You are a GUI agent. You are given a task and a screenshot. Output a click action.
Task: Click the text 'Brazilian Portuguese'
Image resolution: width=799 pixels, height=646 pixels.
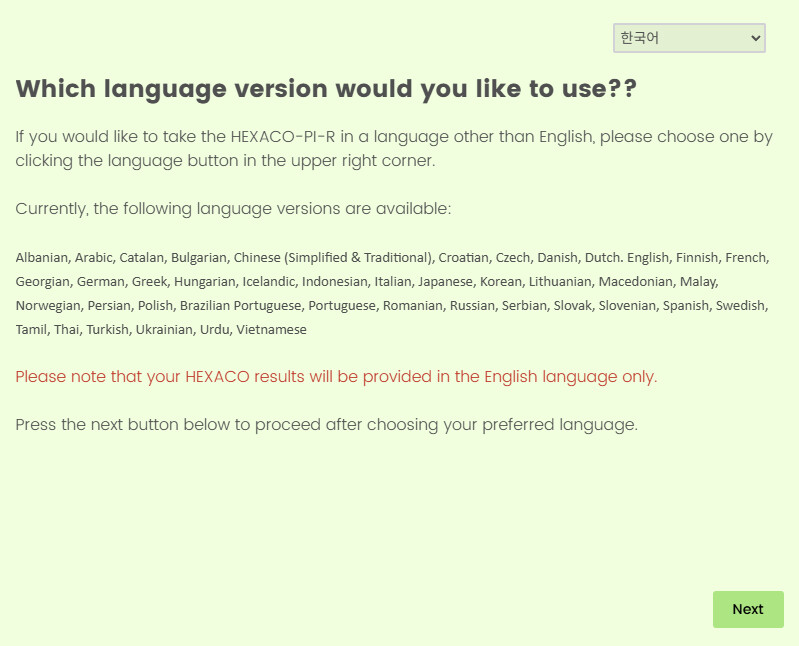click(241, 306)
